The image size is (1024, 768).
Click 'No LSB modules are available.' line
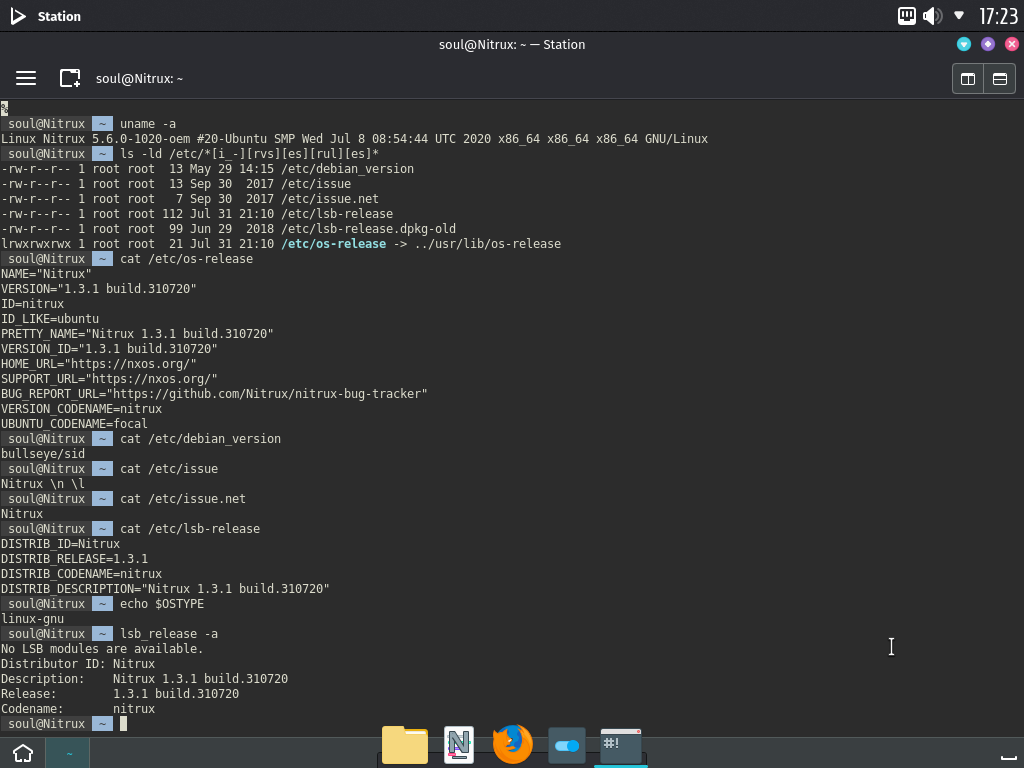tap(102, 649)
